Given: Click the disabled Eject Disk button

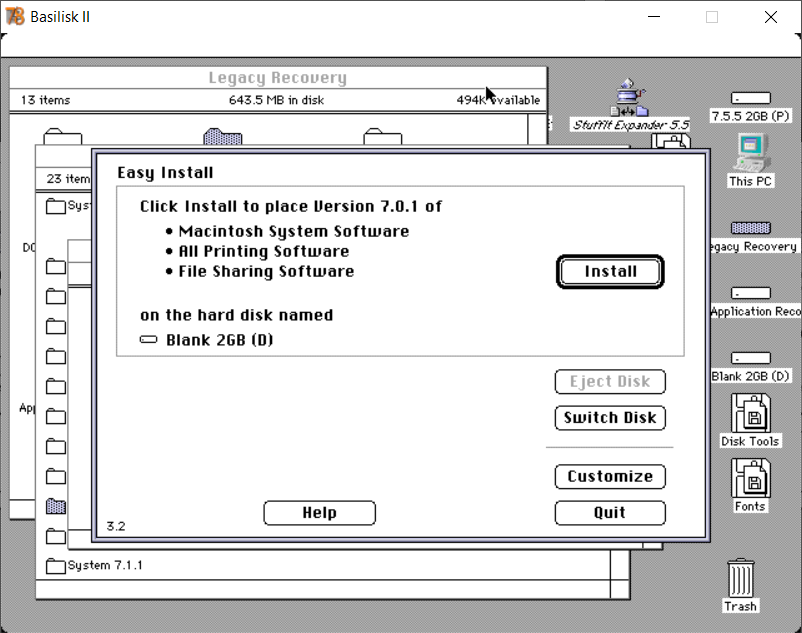Looking at the screenshot, I should click(x=610, y=382).
